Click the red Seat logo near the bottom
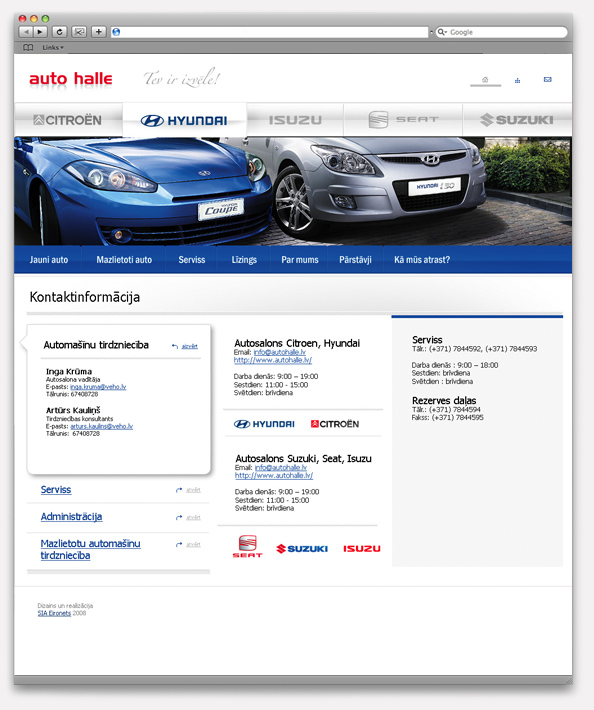The height and width of the screenshot is (710, 594). 247,547
